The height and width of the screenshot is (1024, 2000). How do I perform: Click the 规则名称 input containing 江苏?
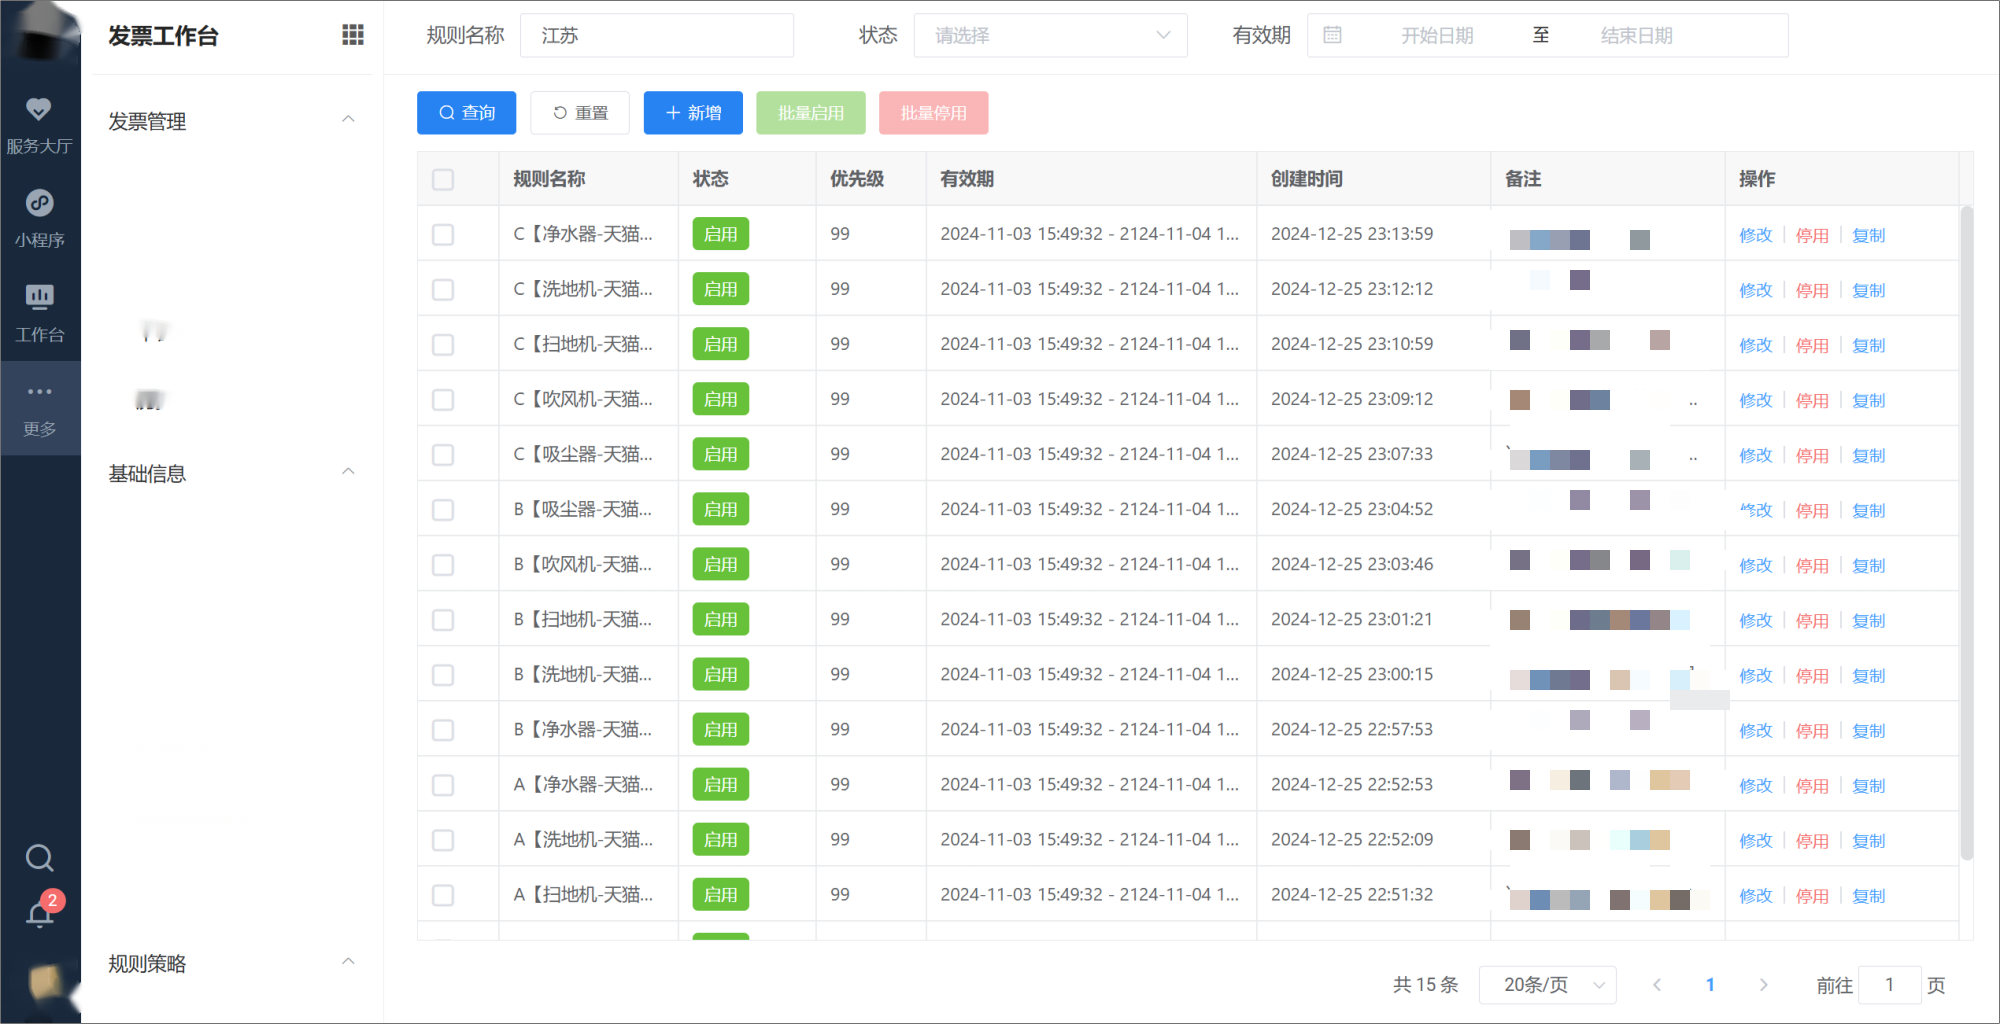pos(657,35)
